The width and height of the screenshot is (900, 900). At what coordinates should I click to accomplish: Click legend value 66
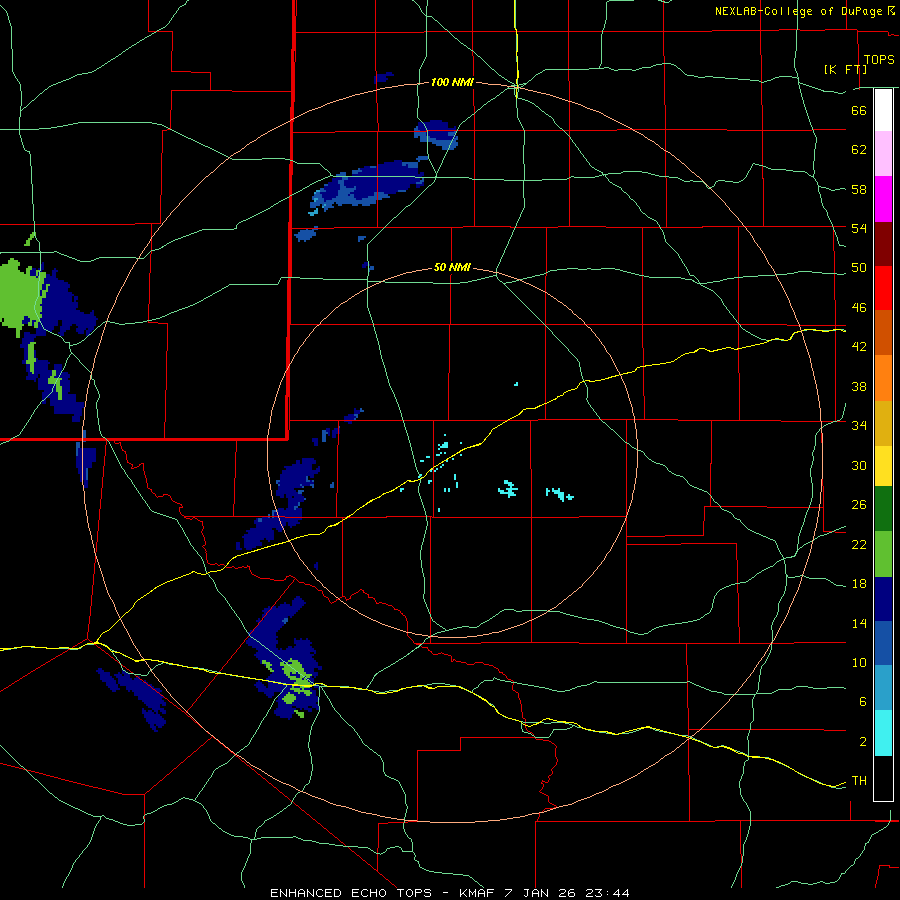pyautogui.click(x=859, y=110)
